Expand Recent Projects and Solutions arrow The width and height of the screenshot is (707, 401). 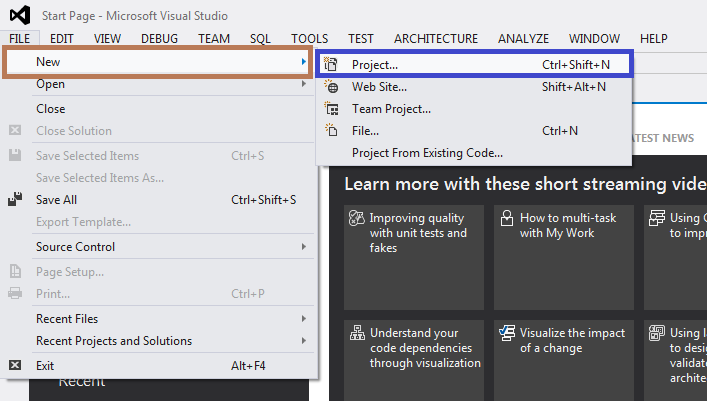[304, 341]
